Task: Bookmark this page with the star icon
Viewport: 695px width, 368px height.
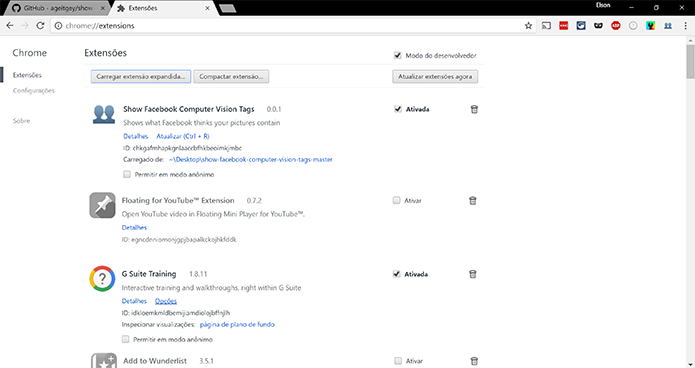Action: (x=528, y=26)
